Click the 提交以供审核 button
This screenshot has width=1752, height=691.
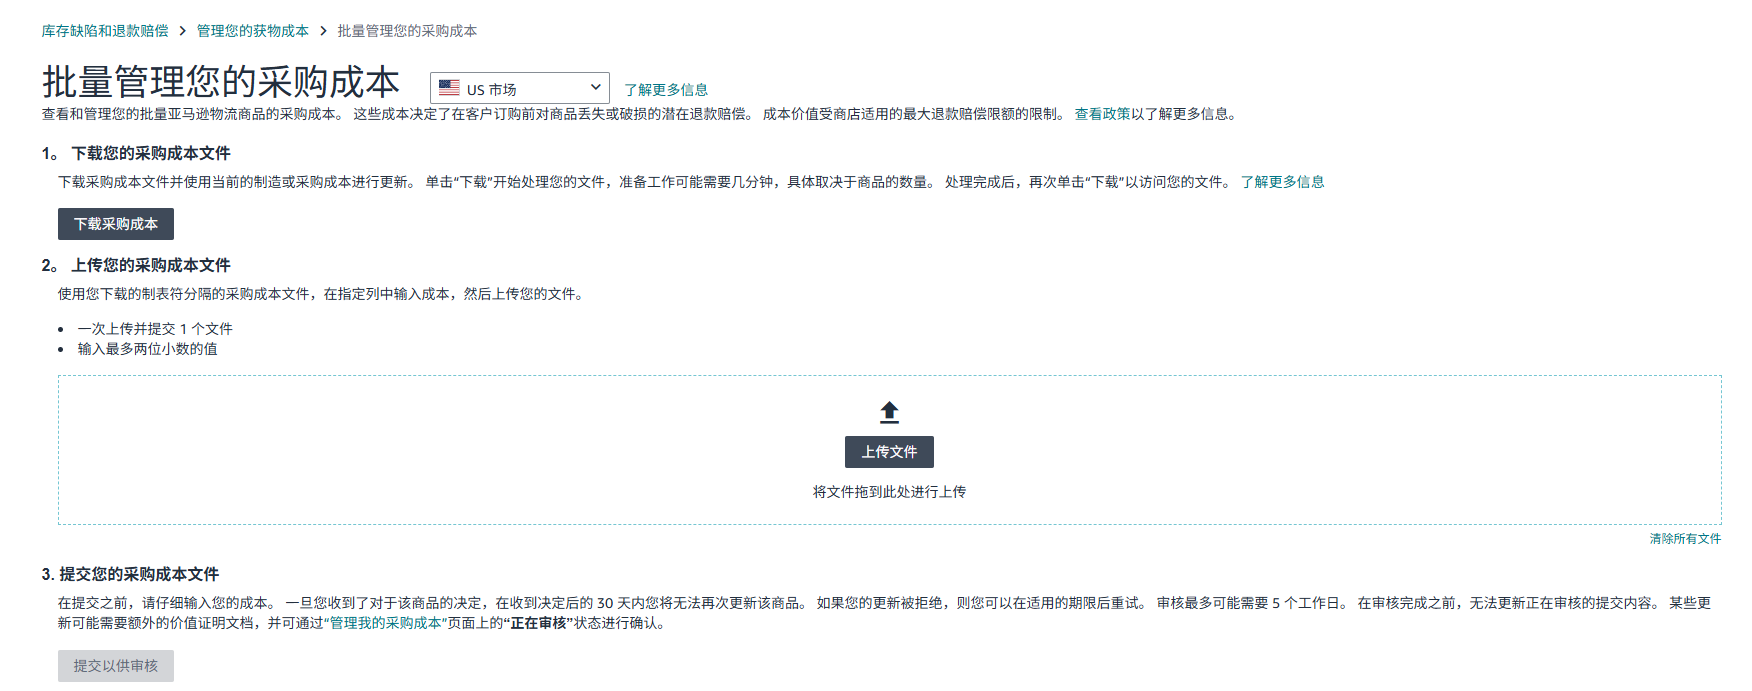click(116, 666)
